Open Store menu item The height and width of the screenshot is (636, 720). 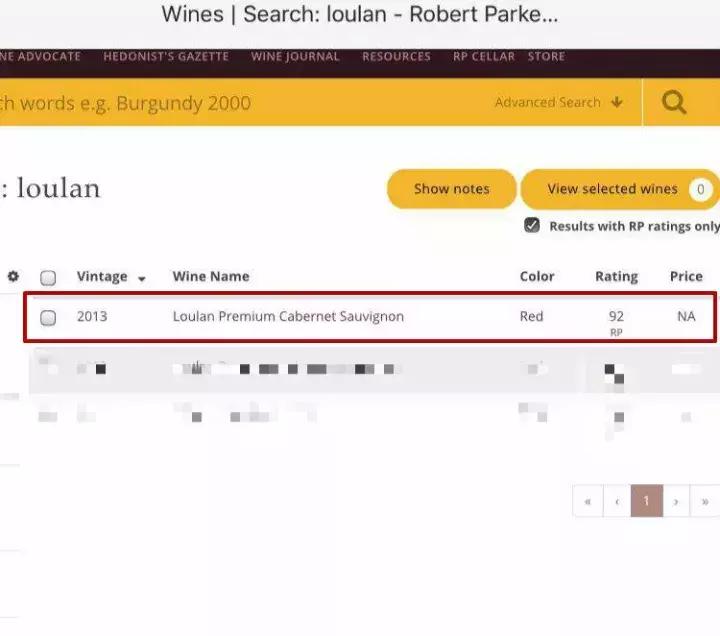(x=546, y=56)
